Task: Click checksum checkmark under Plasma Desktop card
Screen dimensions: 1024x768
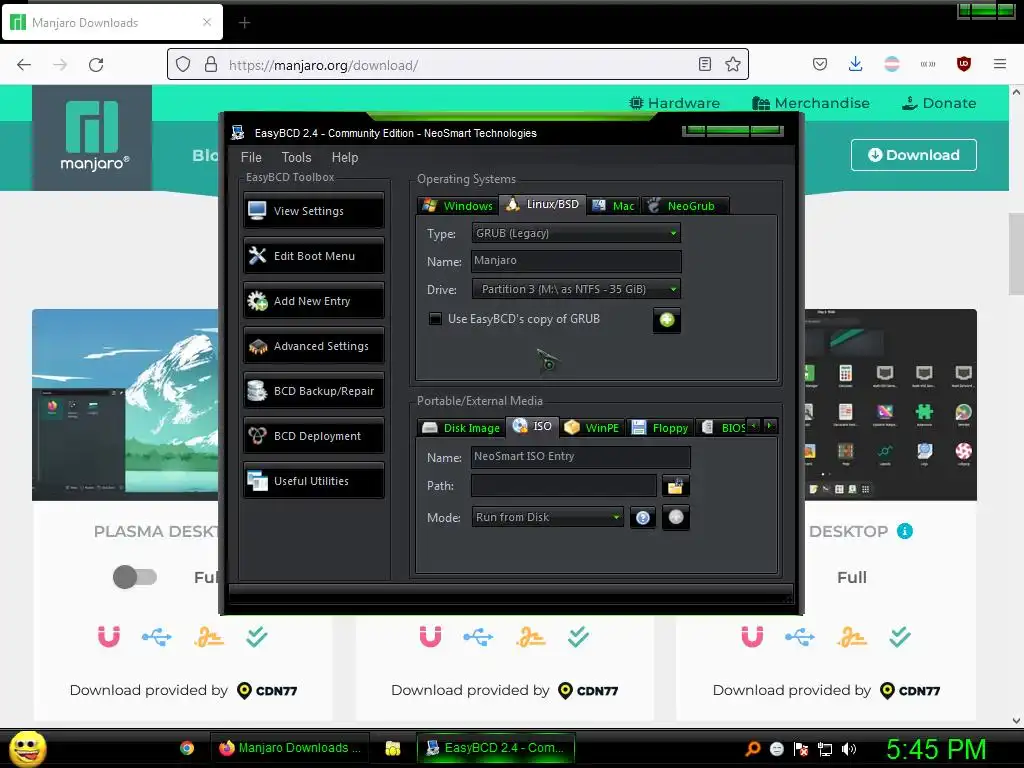Action: [257, 636]
